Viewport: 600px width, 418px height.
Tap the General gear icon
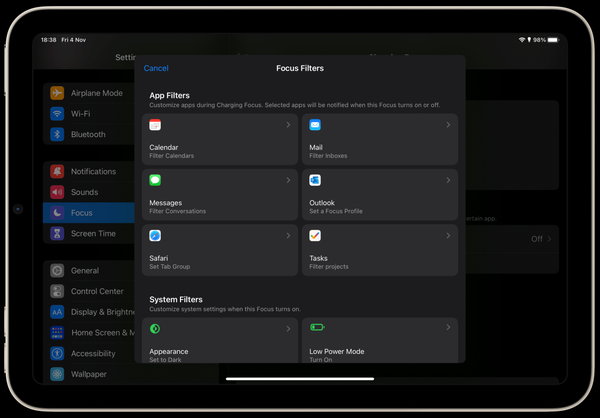click(57, 271)
